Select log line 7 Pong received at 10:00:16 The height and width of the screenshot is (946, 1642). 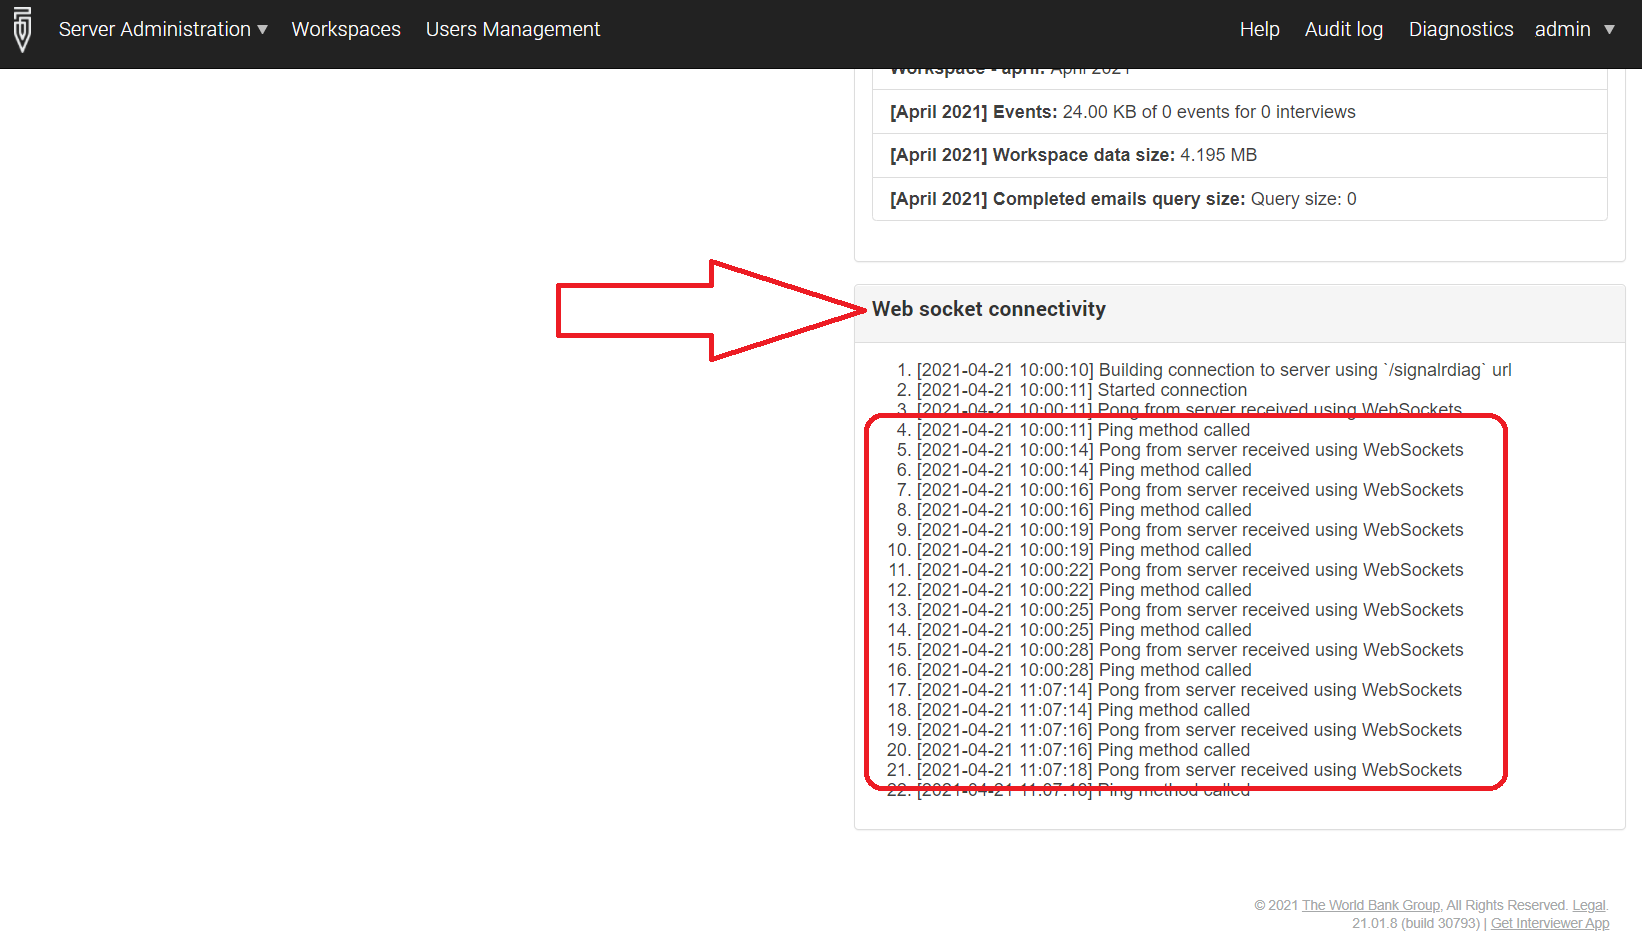tap(1190, 490)
